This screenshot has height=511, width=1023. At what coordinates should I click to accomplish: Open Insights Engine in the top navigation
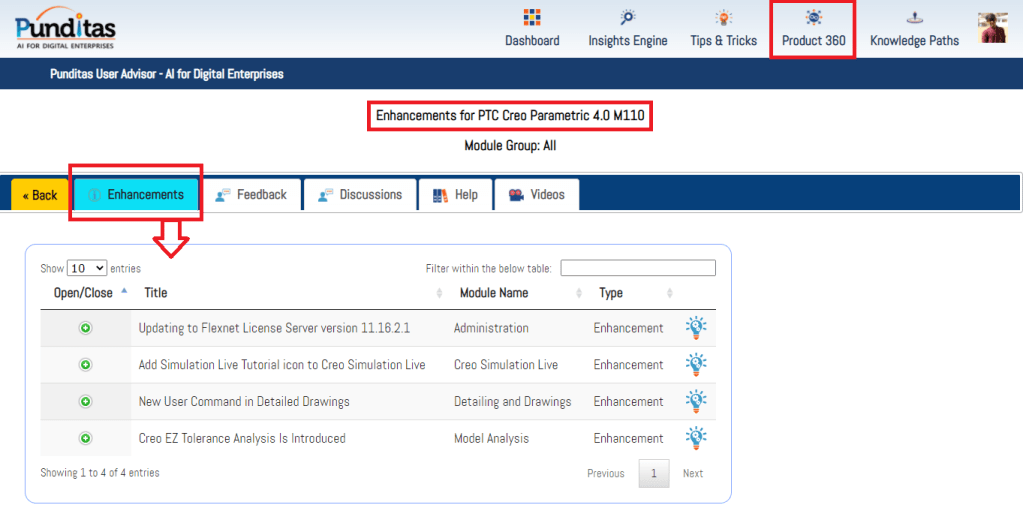coord(627,29)
